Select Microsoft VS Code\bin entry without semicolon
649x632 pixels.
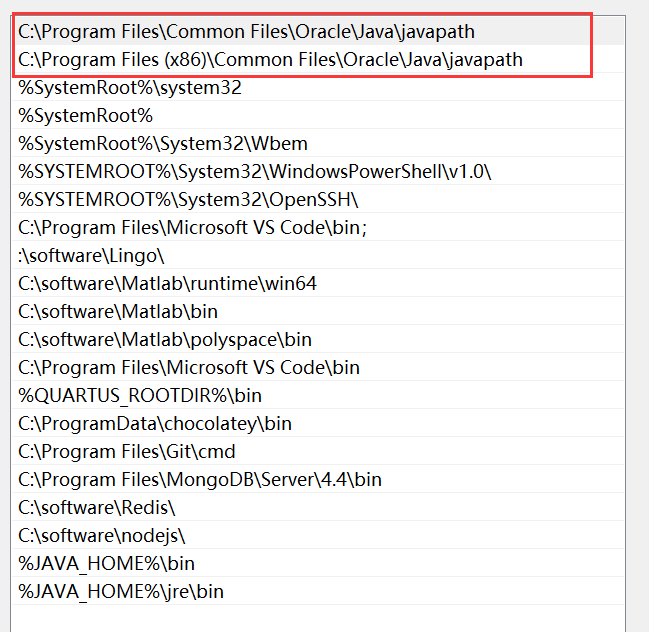tap(318, 367)
